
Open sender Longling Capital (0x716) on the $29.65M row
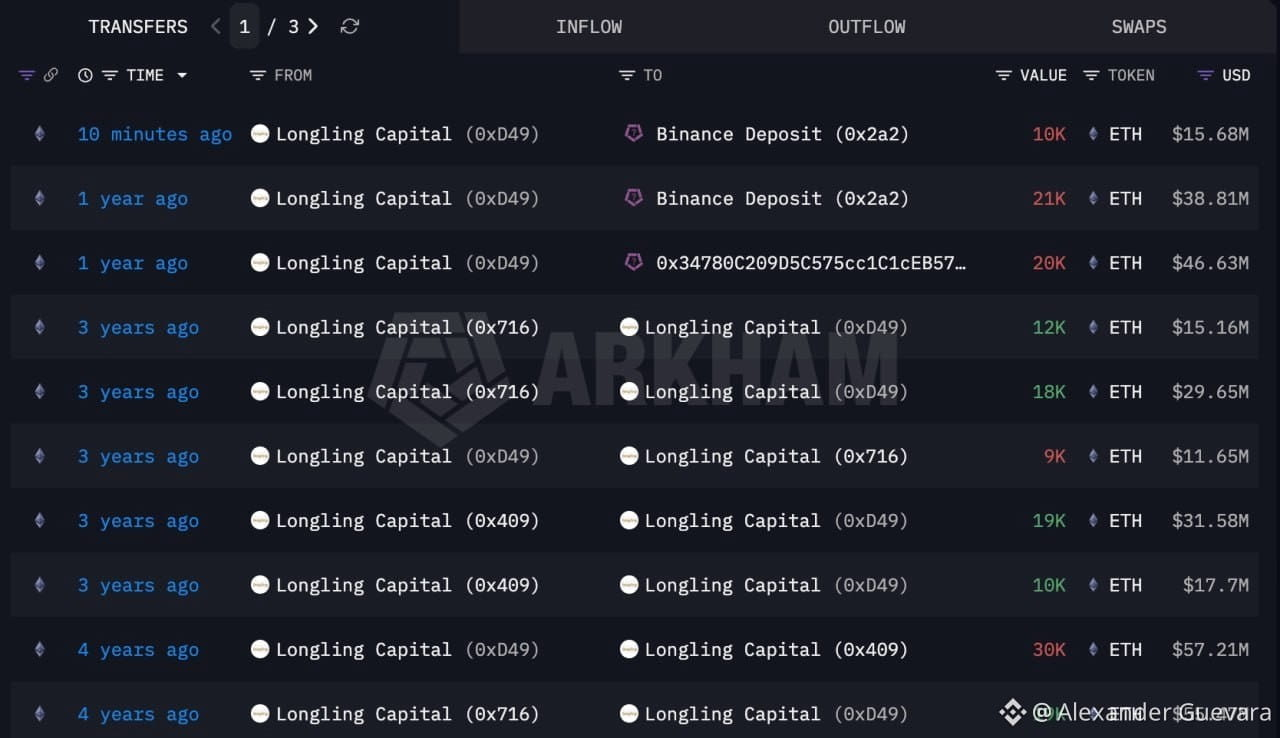[x=407, y=392]
